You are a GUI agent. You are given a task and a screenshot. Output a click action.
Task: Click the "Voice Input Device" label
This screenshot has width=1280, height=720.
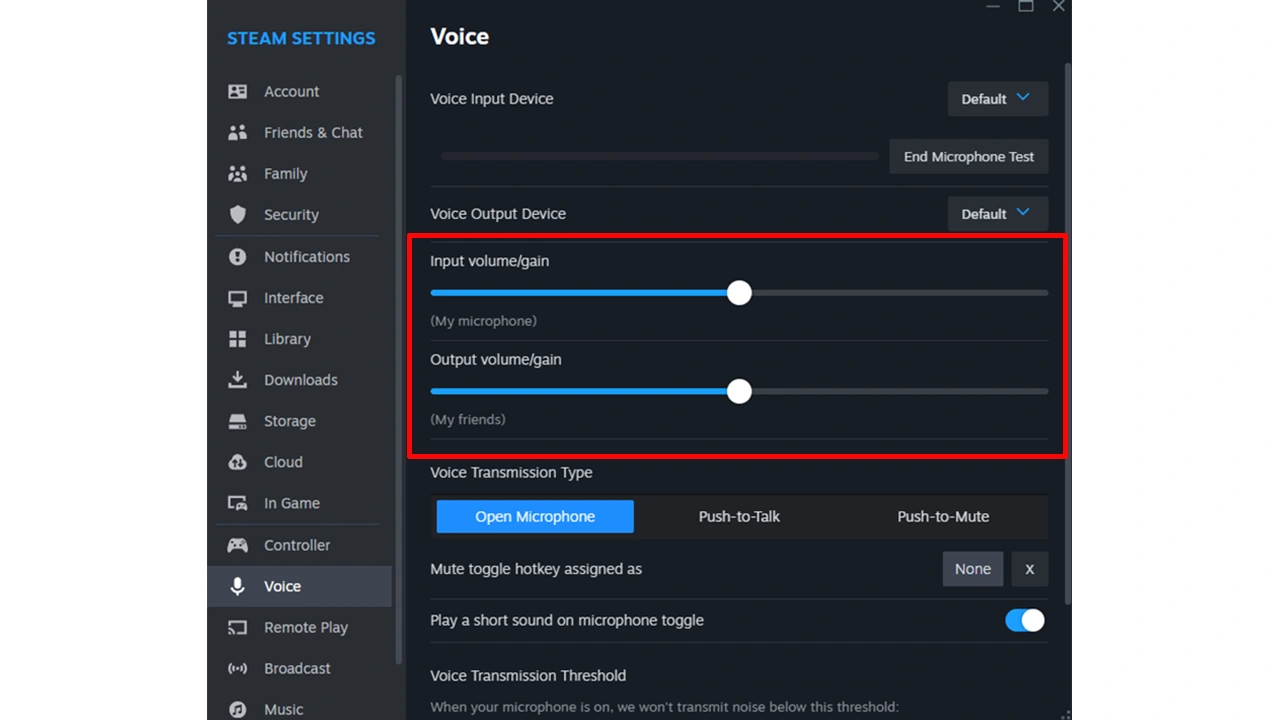point(491,99)
